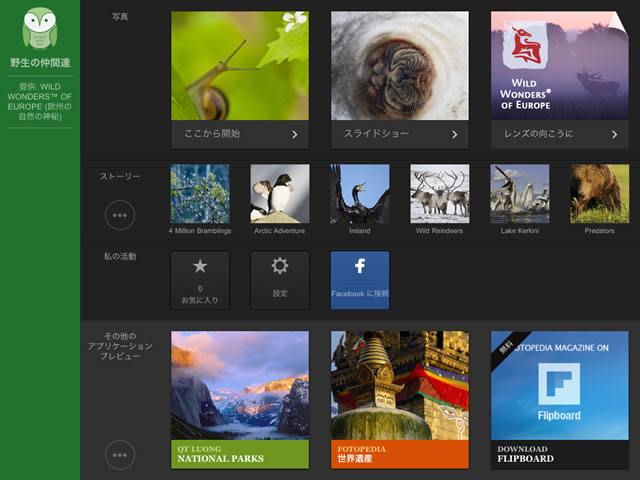This screenshot has width=640, height=480.
Task: Click the Facebook に接続 label
Action: 360,293
